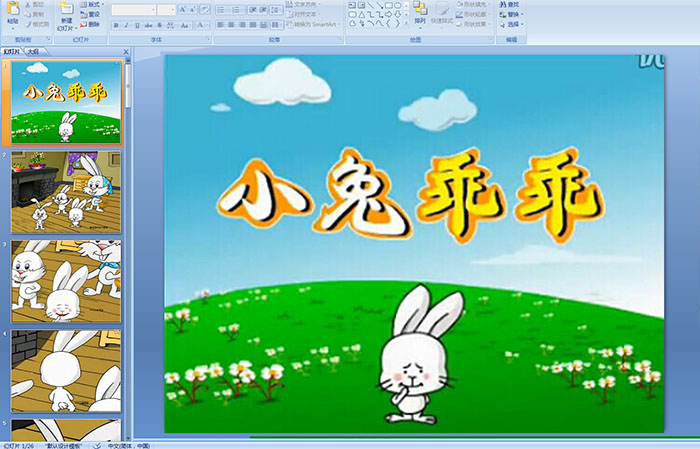Select the straight line shape
Image resolution: width=700 pixels, height=449 pixels.
(x=370, y=5)
